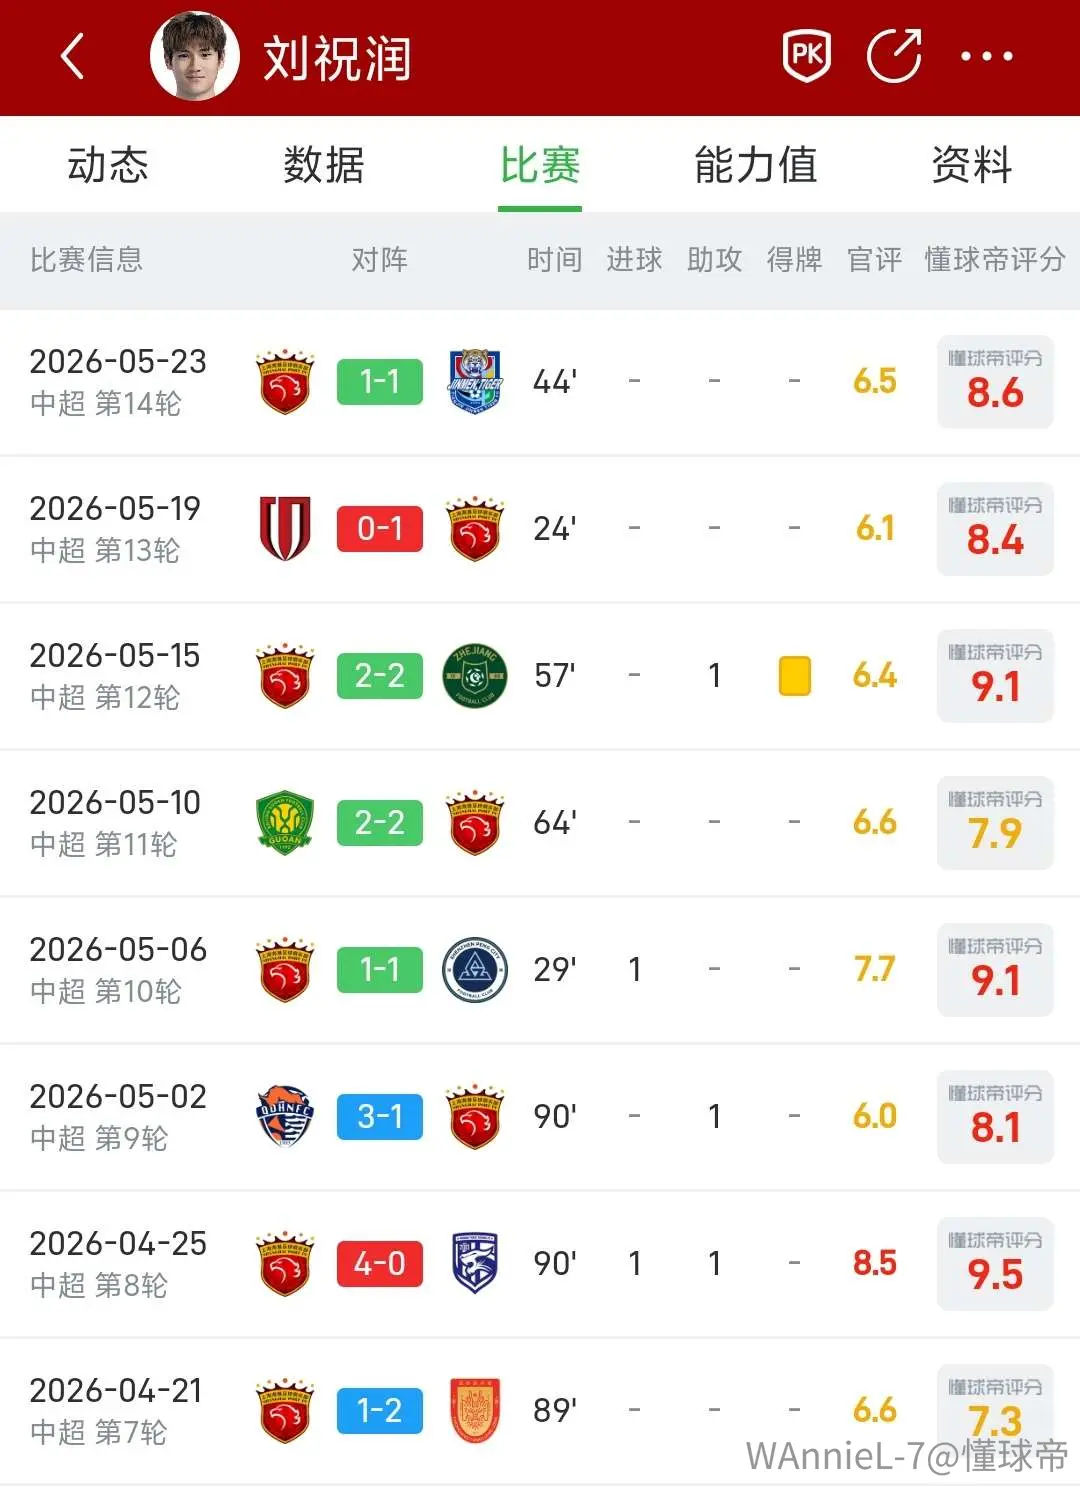Tap the Beijing Guoan green crest
Image resolution: width=1080 pixels, height=1486 pixels.
(285, 823)
